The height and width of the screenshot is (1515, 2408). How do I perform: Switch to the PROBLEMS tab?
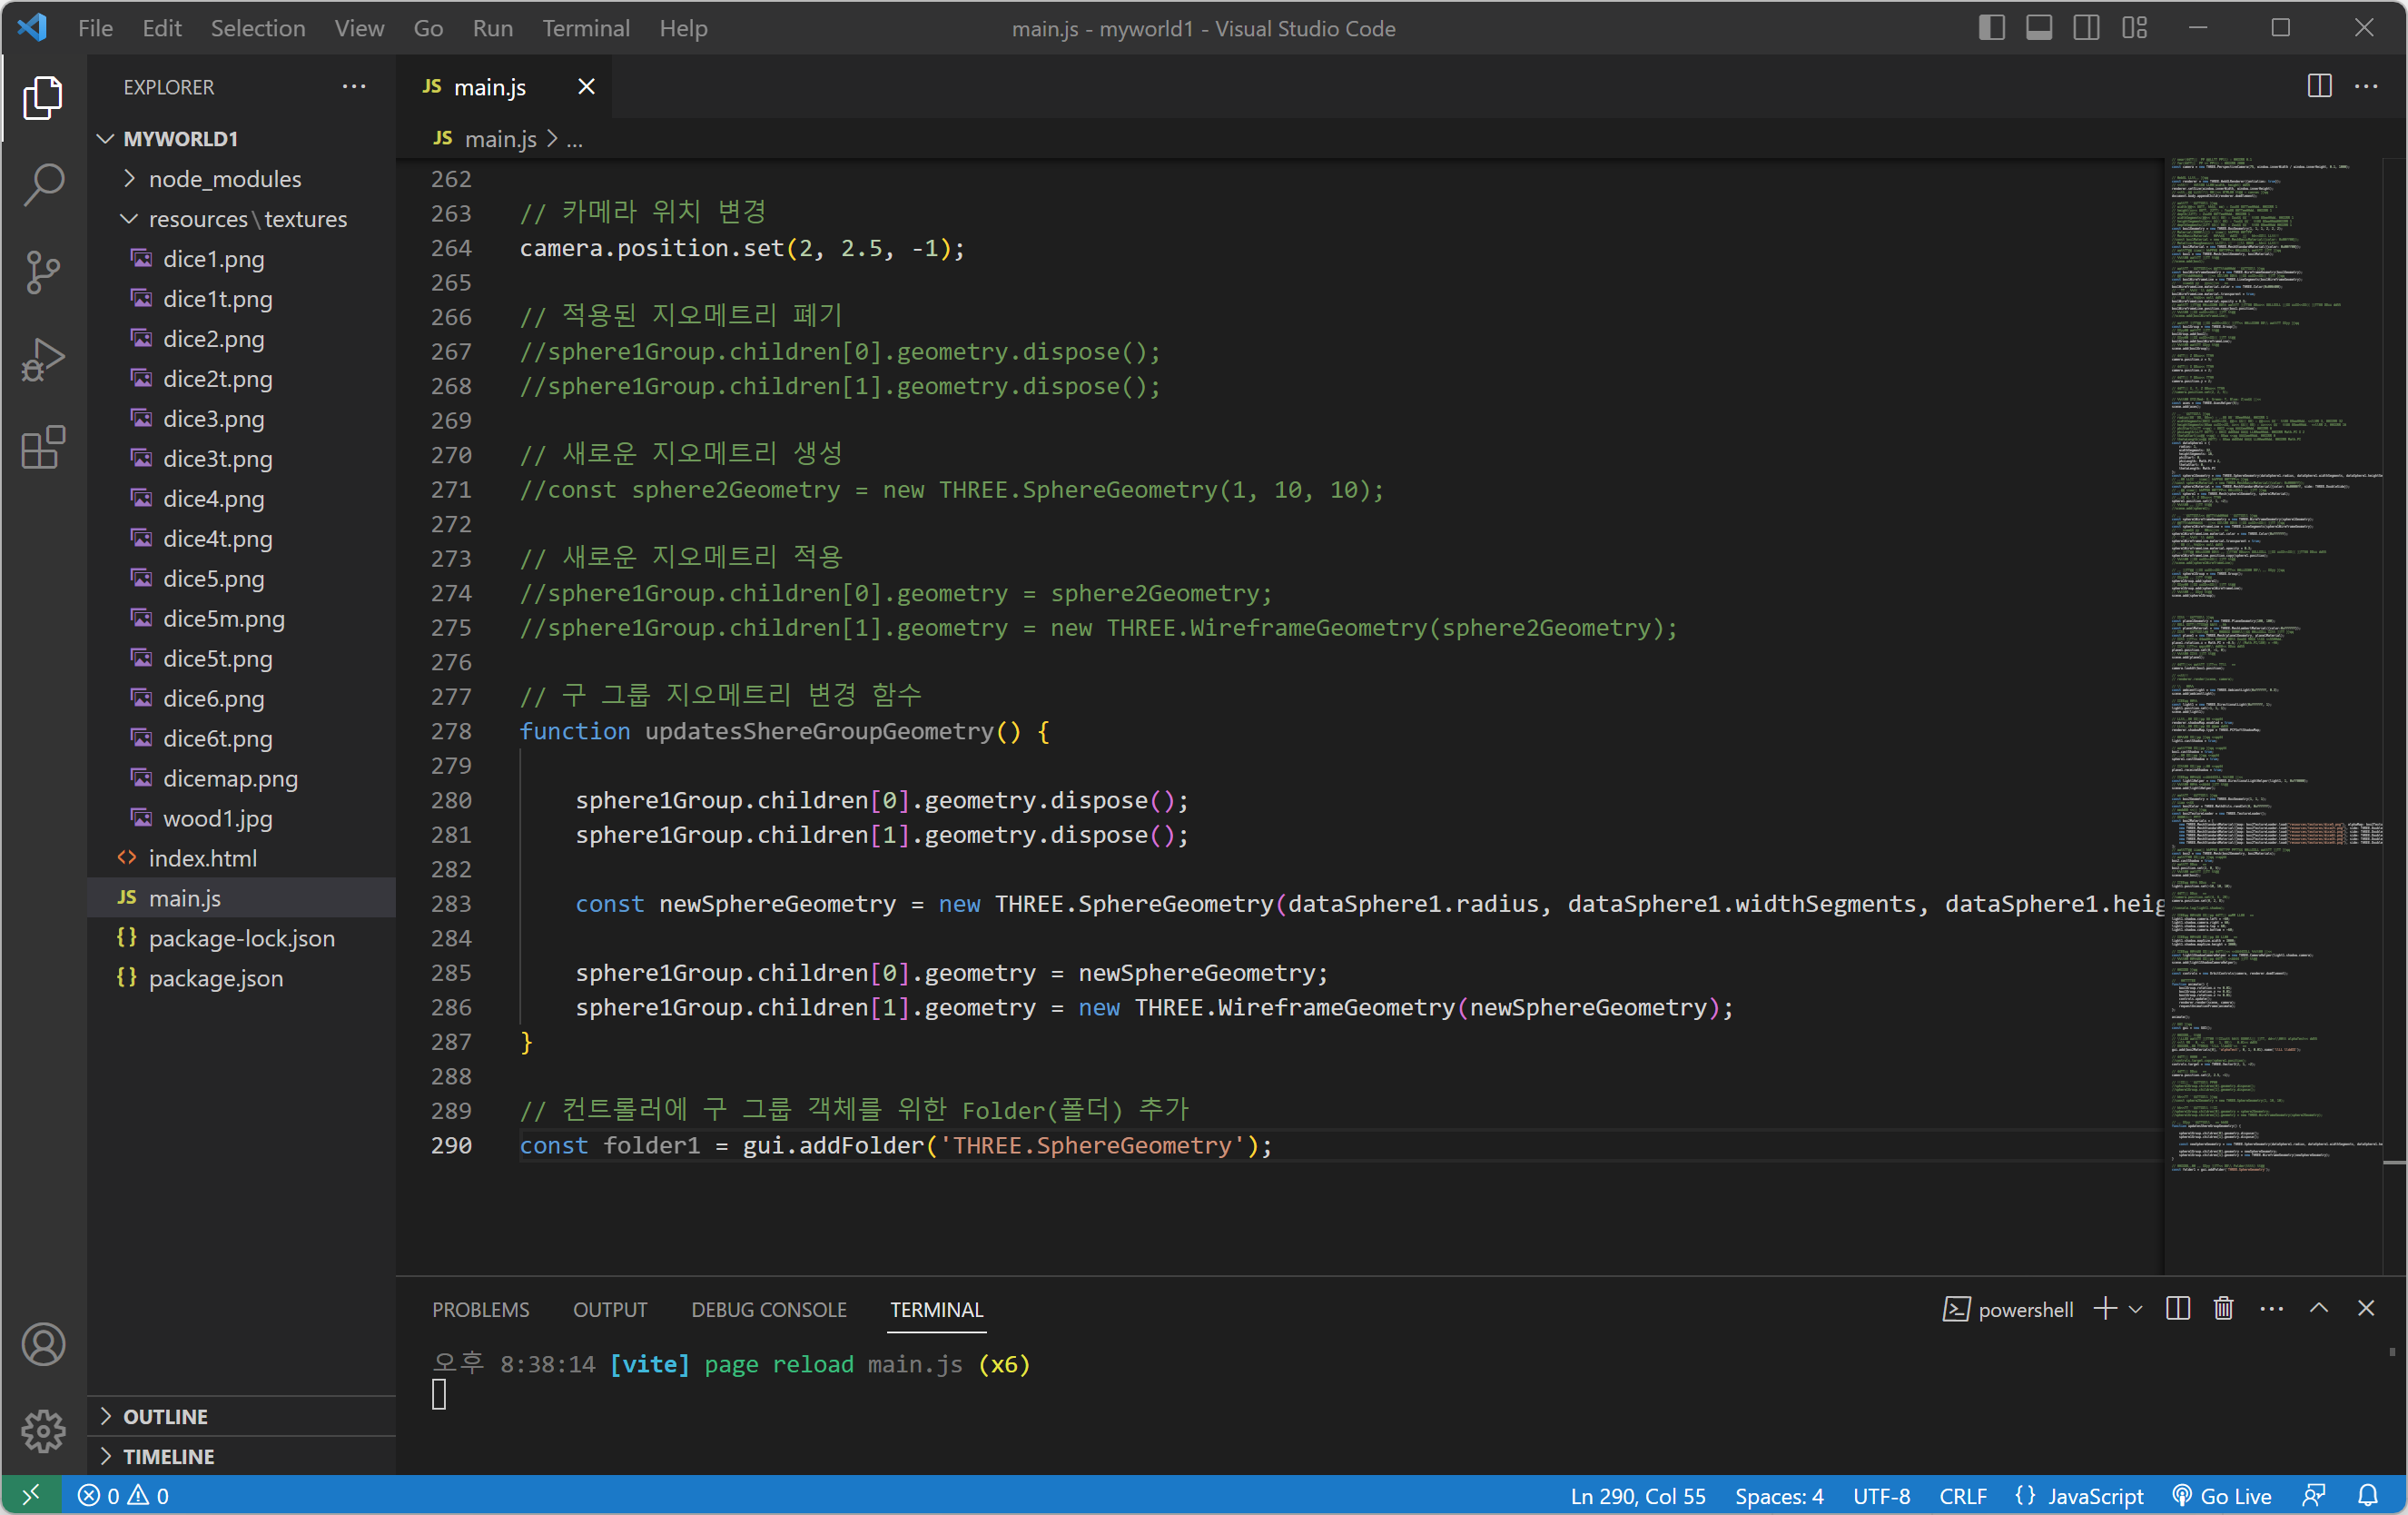tap(480, 1309)
